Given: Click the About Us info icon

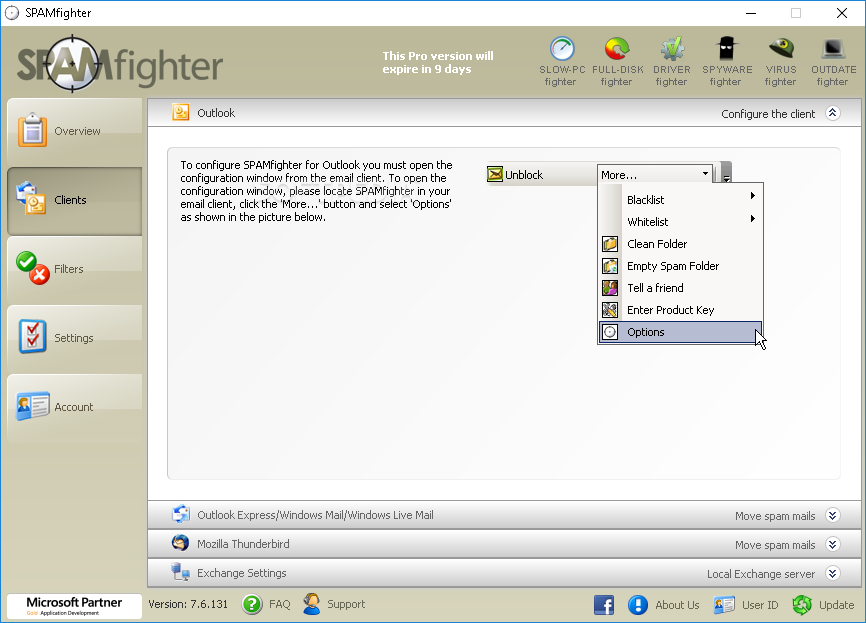Looking at the screenshot, I should [x=637, y=605].
